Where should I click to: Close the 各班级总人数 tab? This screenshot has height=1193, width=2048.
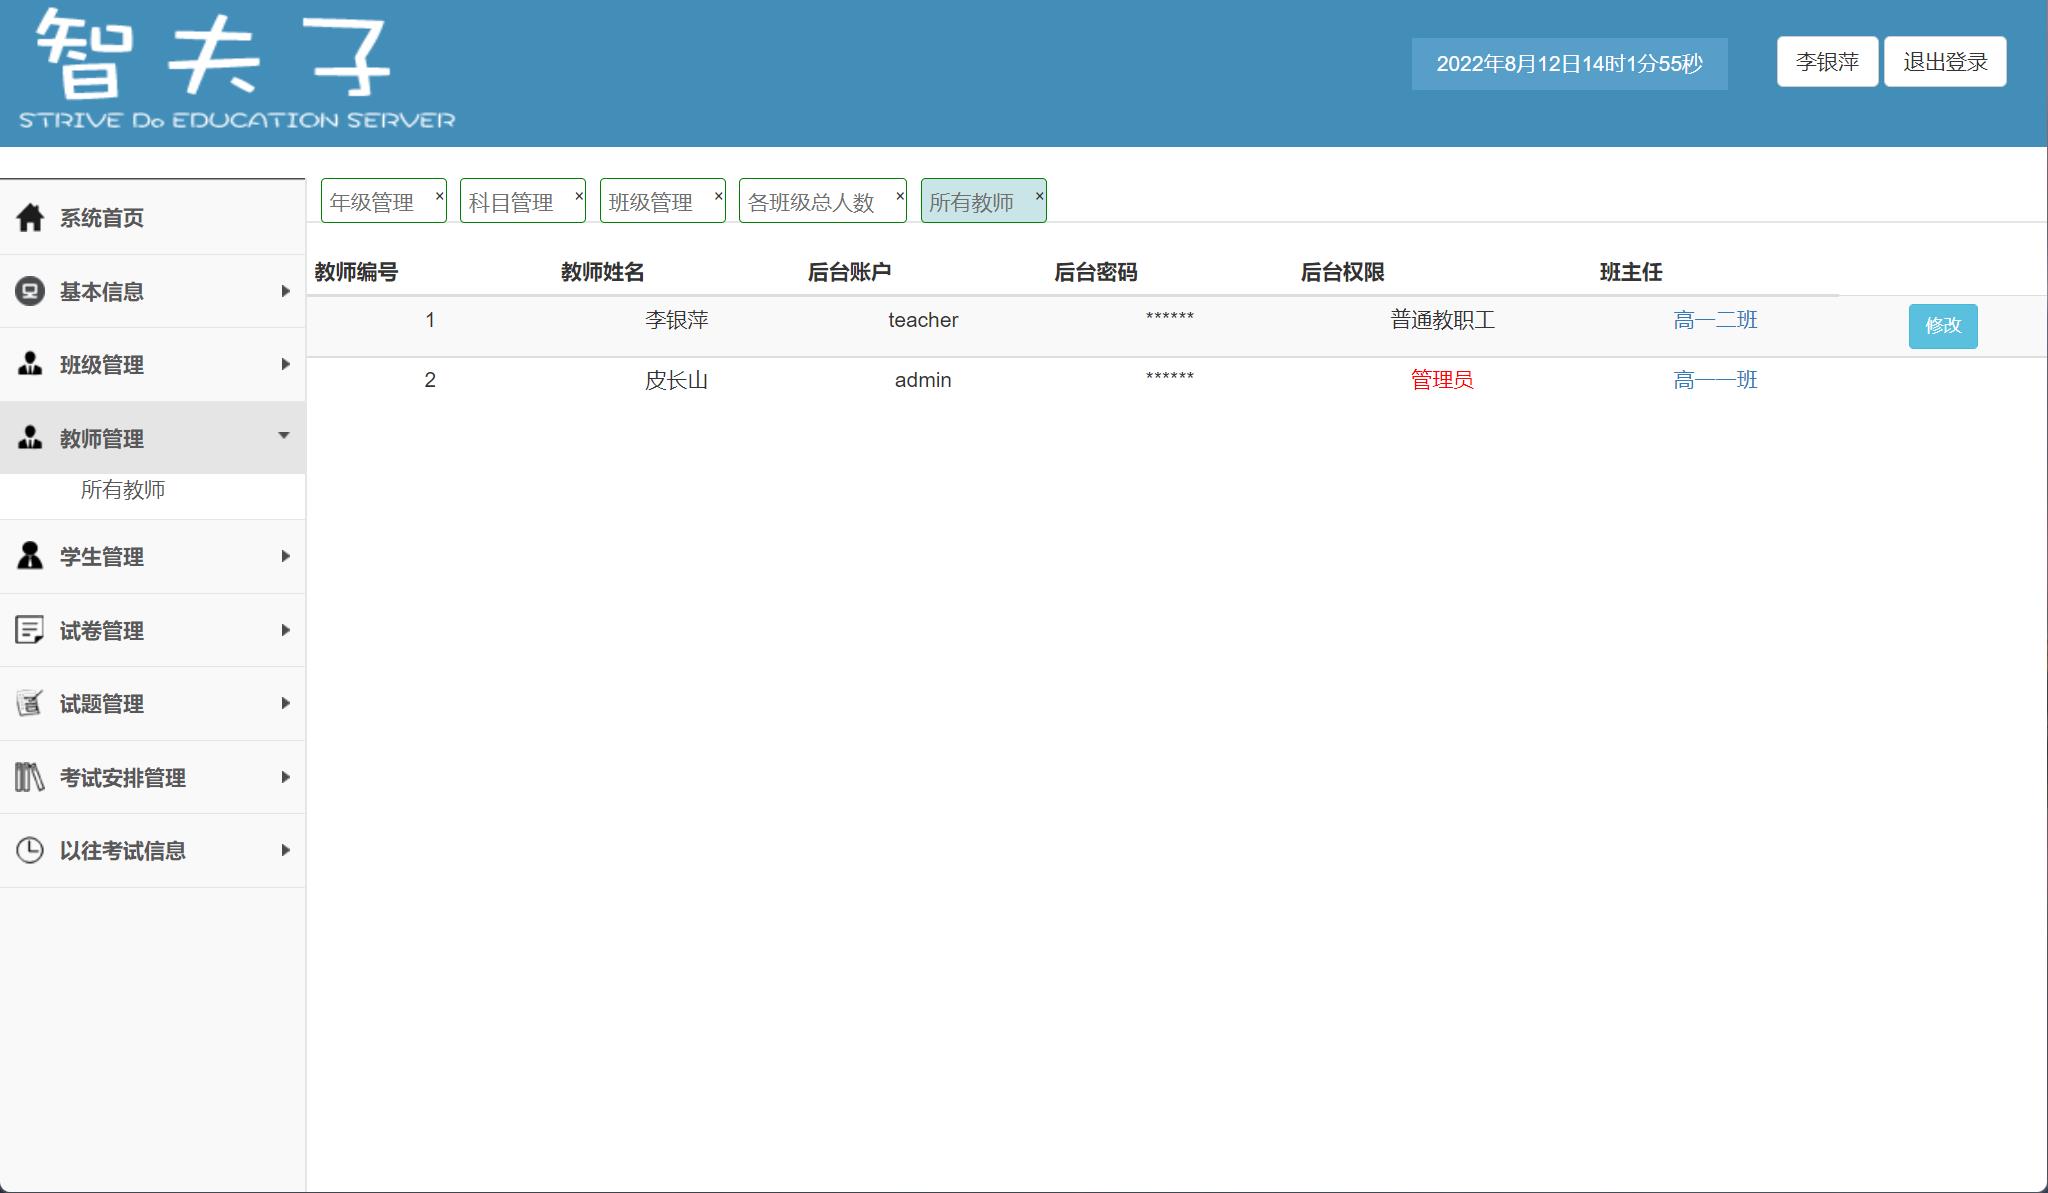[x=898, y=195]
